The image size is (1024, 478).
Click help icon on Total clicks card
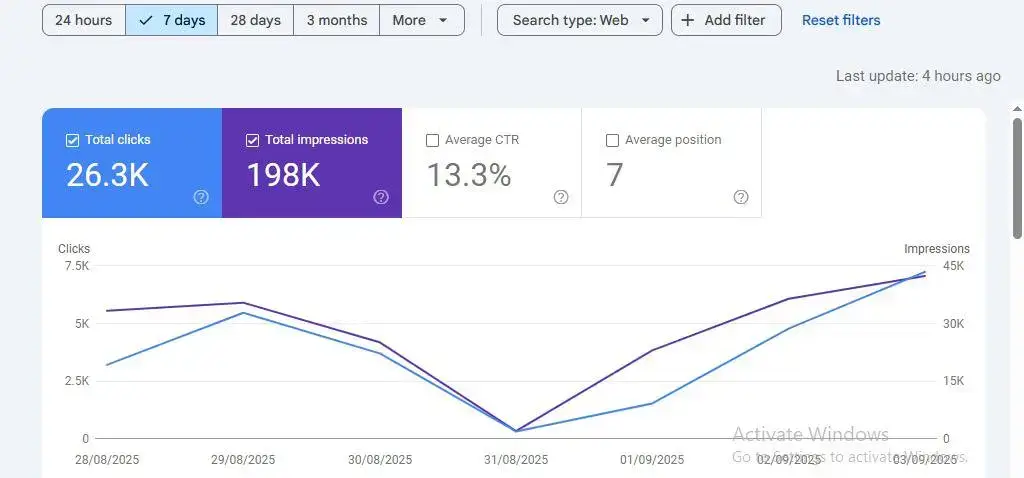click(201, 197)
